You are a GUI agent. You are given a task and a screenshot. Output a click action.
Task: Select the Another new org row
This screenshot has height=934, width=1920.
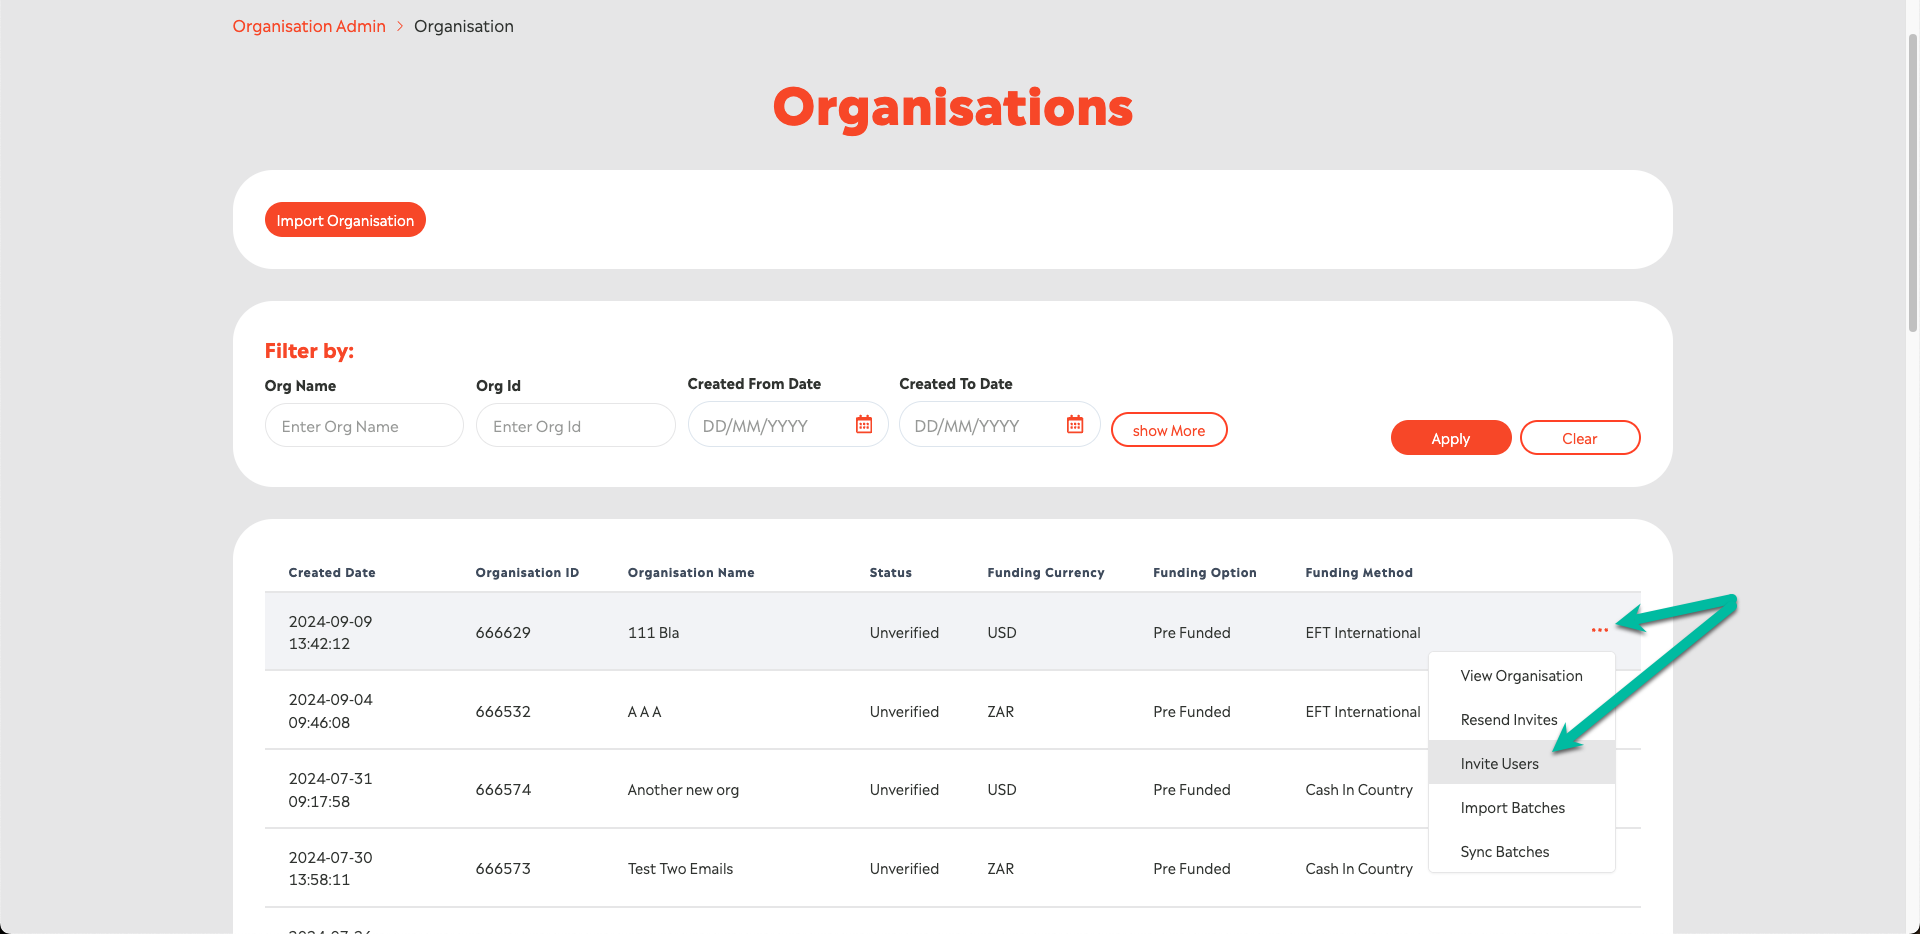pyautogui.click(x=683, y=790)
